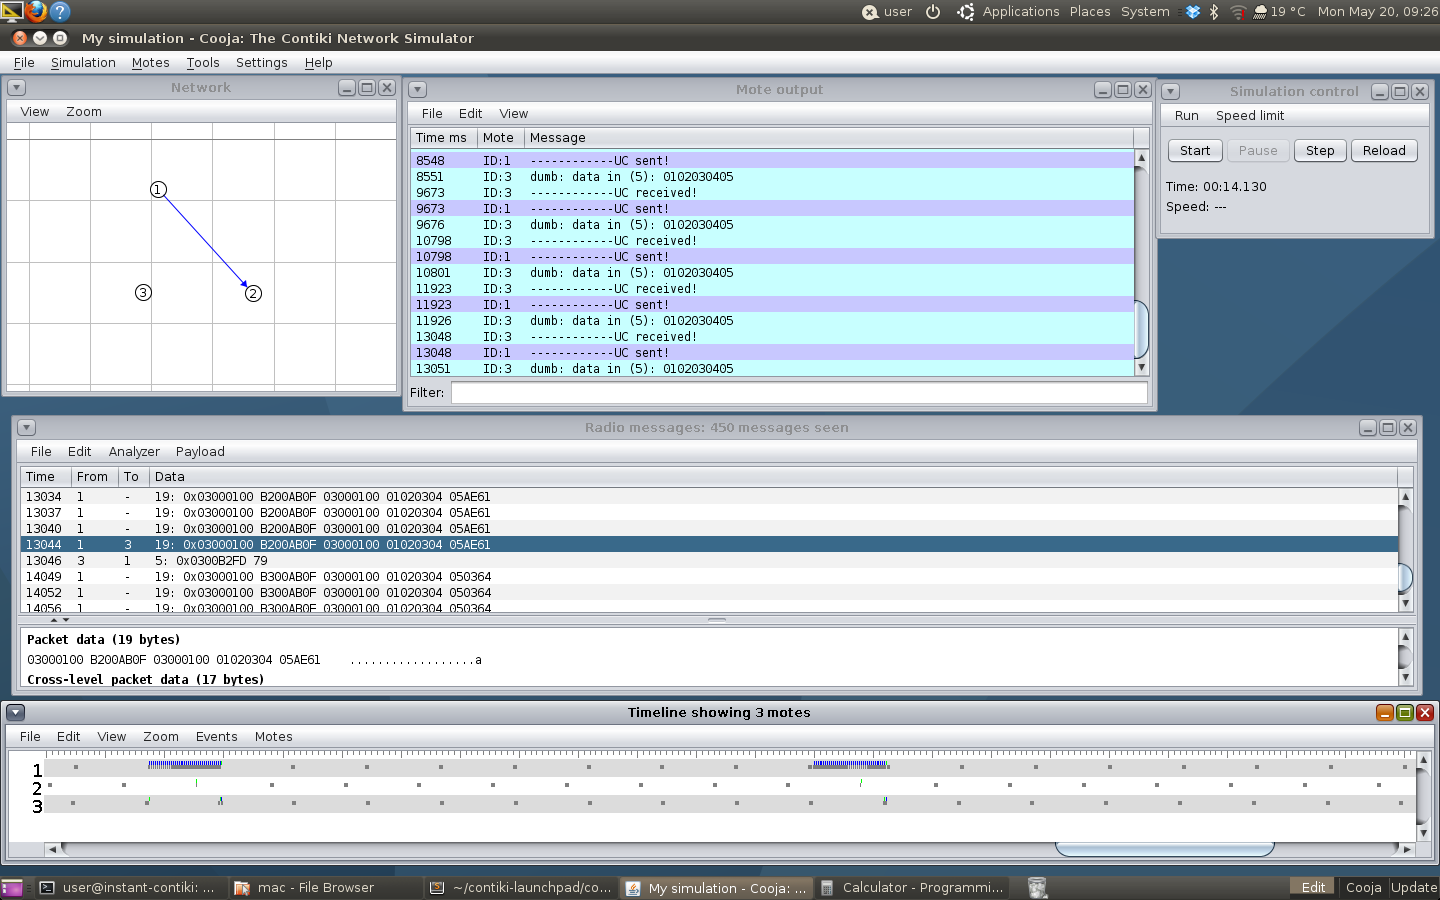Select radio message row at time 13046
Viewport: 1440px width, 900px height.
click(709, 561)
